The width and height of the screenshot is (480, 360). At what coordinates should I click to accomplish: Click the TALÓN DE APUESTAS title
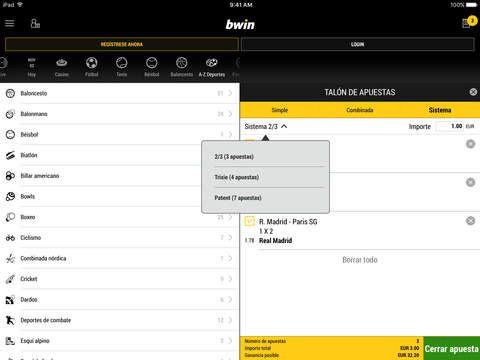click(x=360, y=92)
